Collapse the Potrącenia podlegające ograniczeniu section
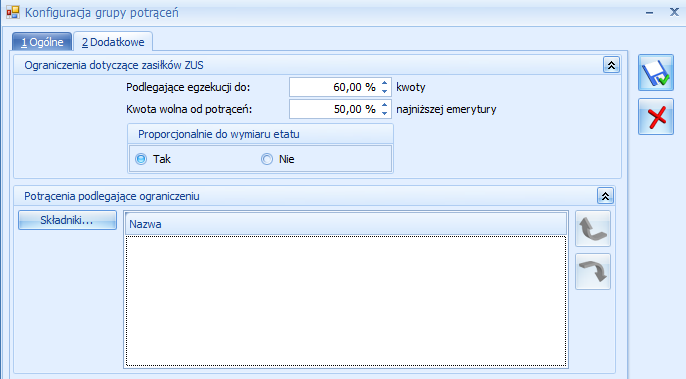 [x=605, y=196]
